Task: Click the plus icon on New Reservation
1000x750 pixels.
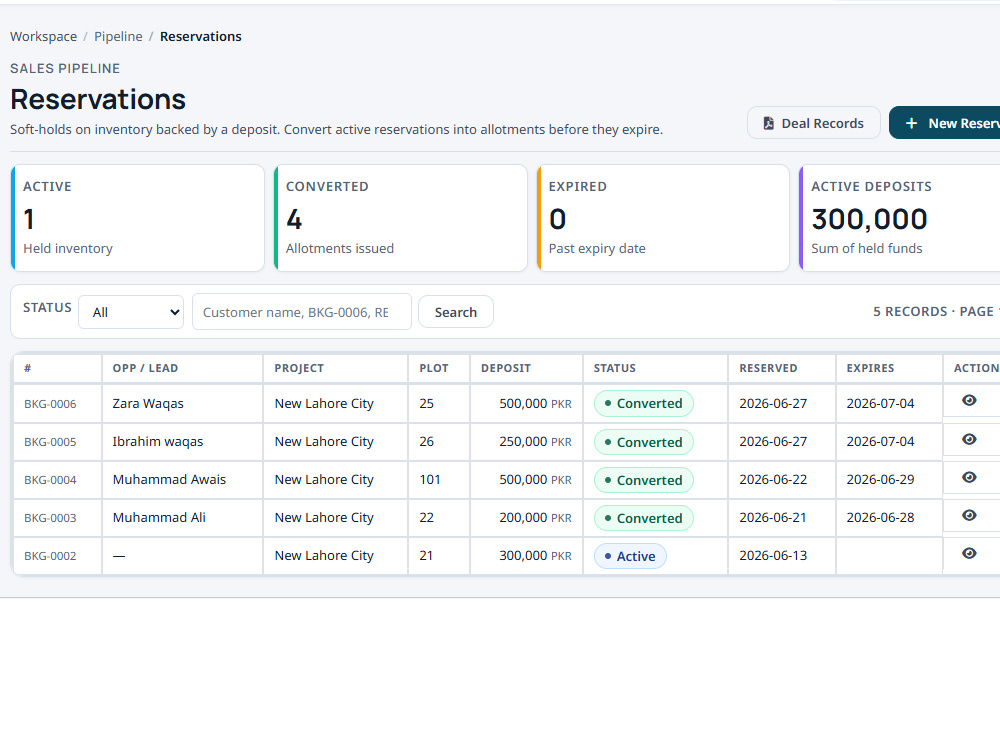Action: 911,123
